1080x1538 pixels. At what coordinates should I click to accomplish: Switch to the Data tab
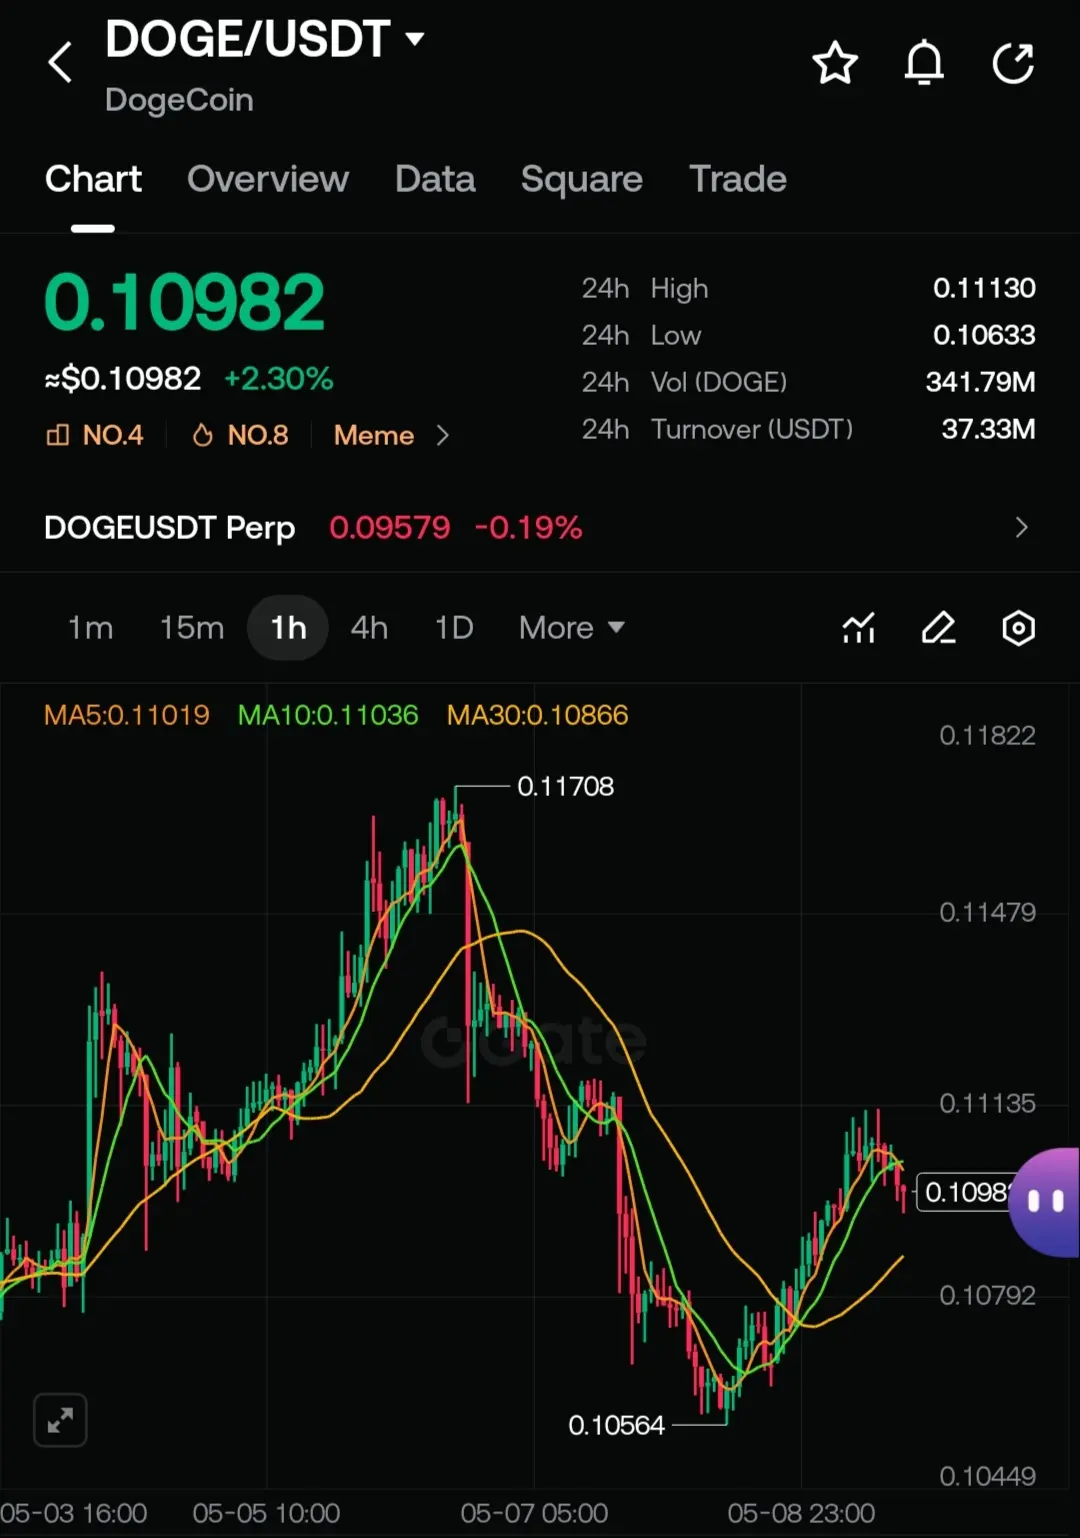click(x=435, y=179)
